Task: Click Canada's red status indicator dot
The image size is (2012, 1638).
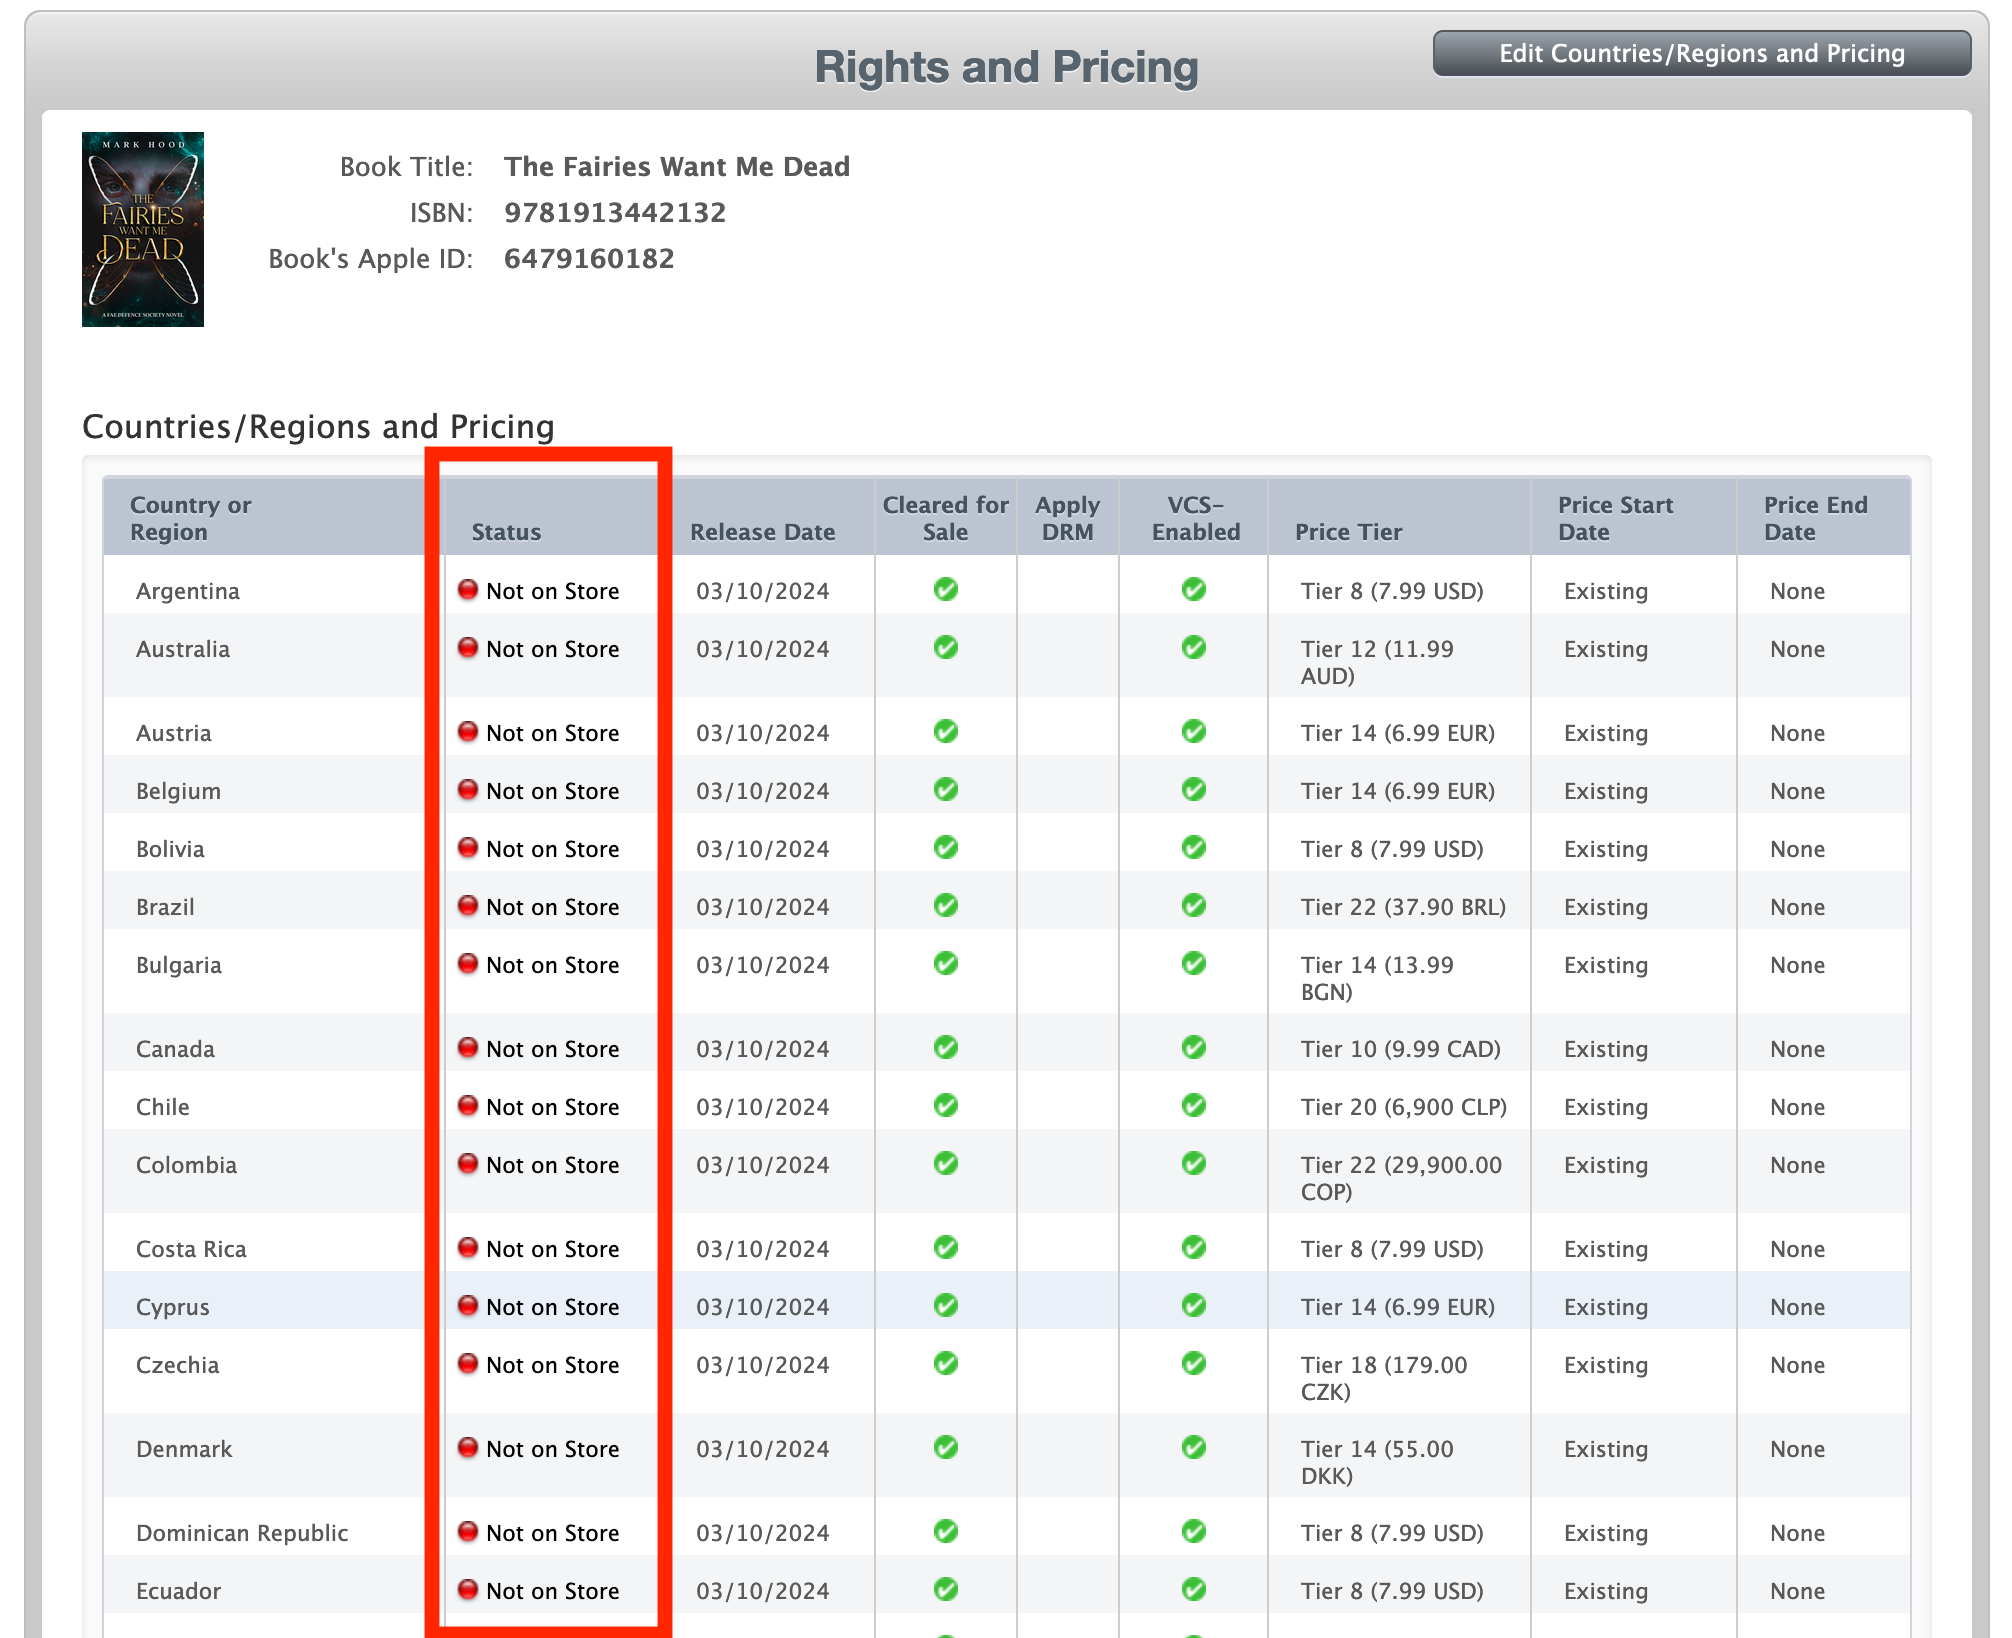Action: pyautogui.click(x=467, y=1048)
